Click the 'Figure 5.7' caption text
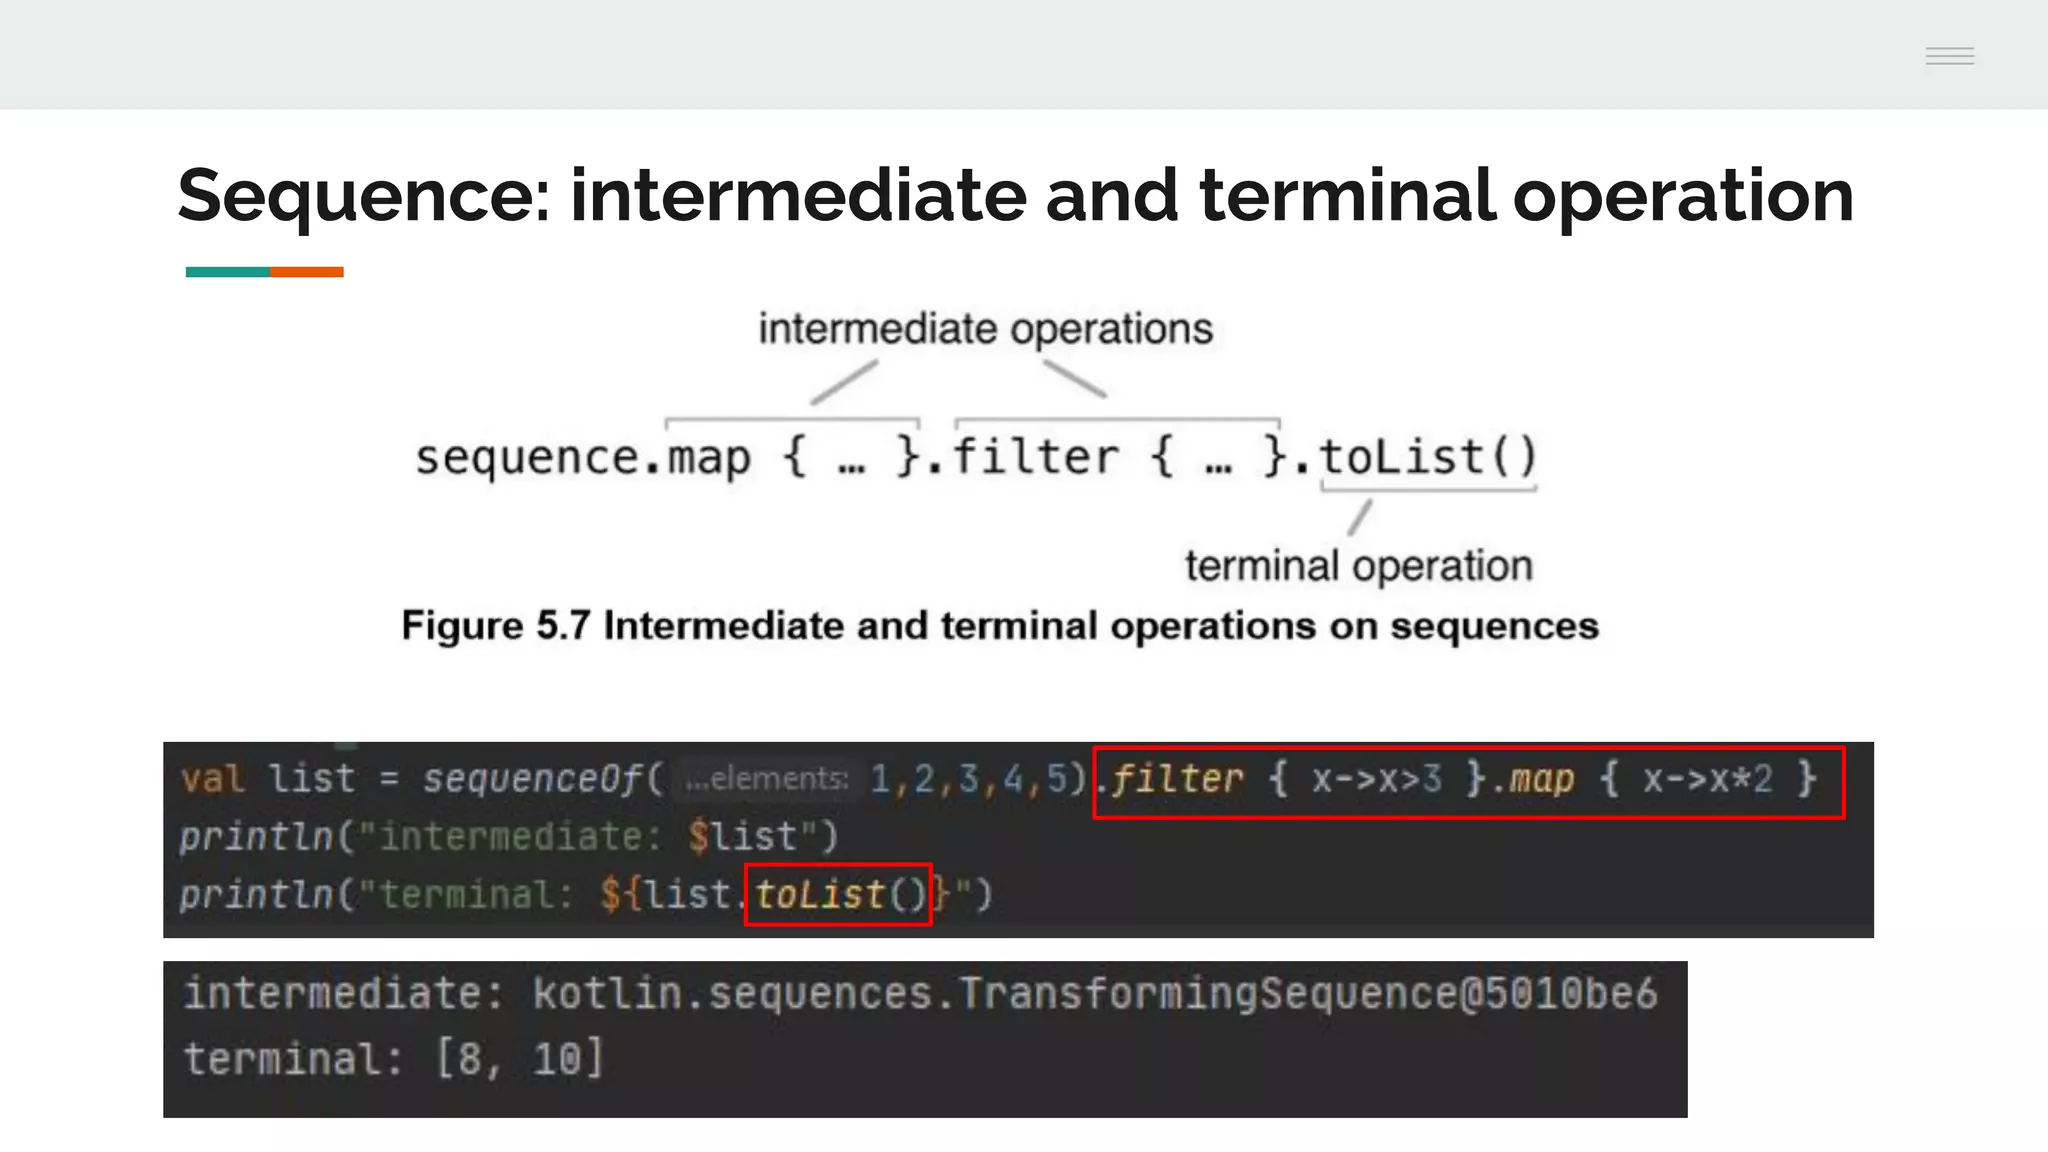The width and height of the screenshot is (2048, 1152). [x=1000, y=626]
